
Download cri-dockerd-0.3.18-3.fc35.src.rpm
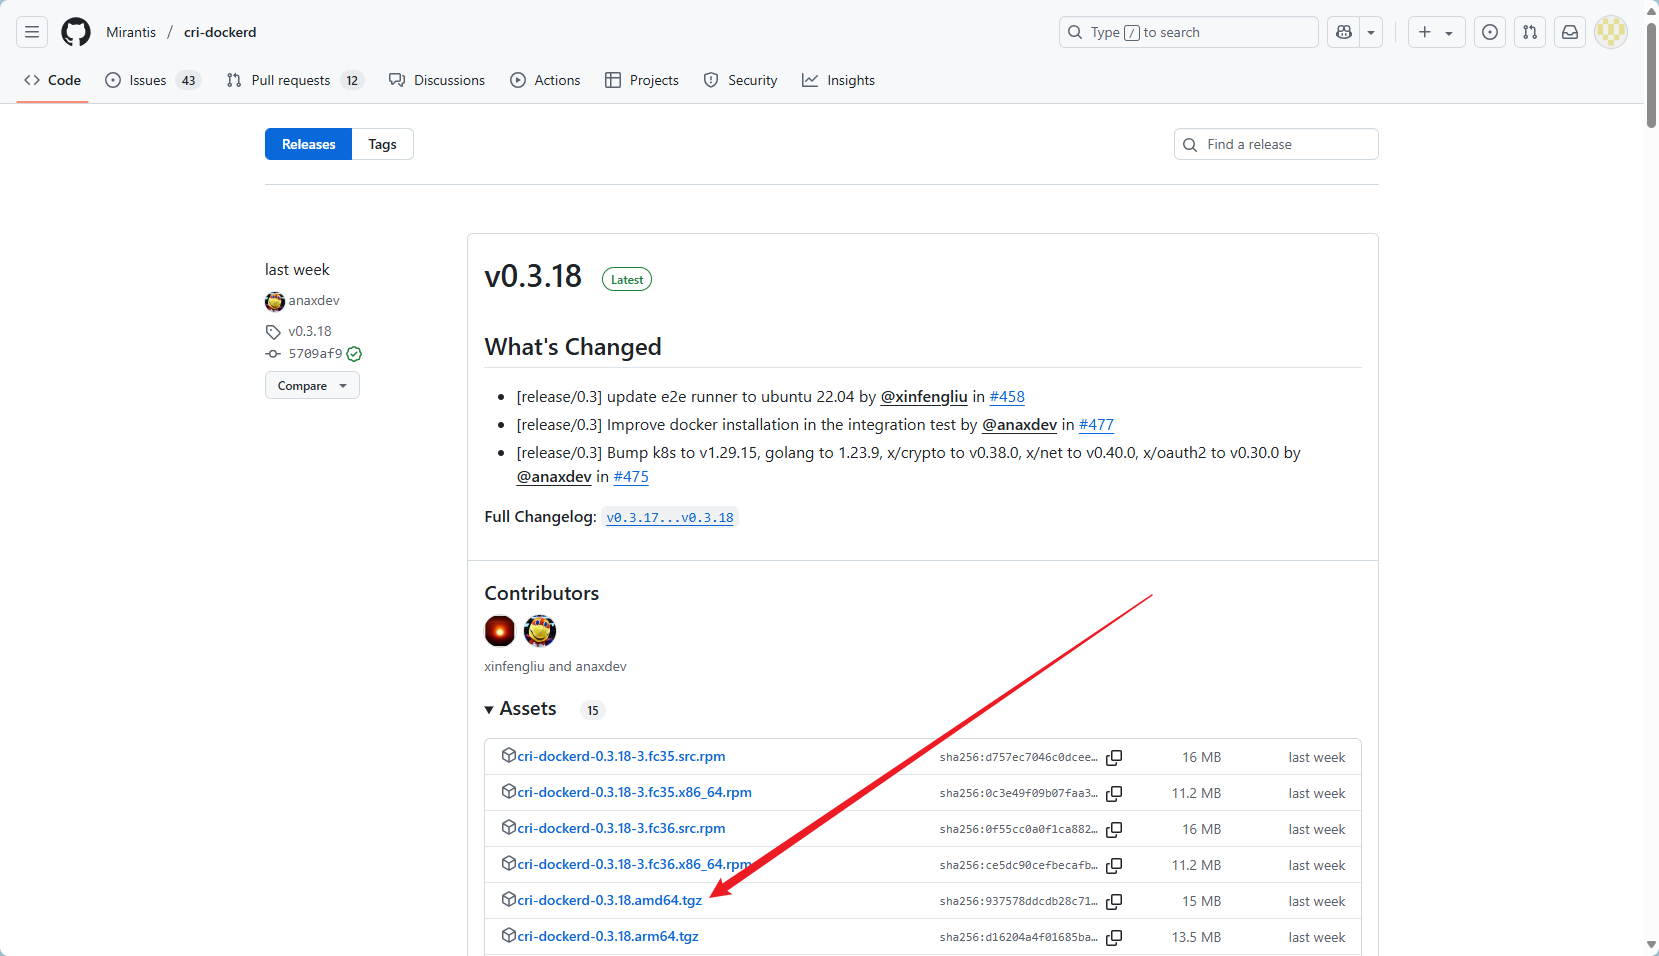coord(621,756)
